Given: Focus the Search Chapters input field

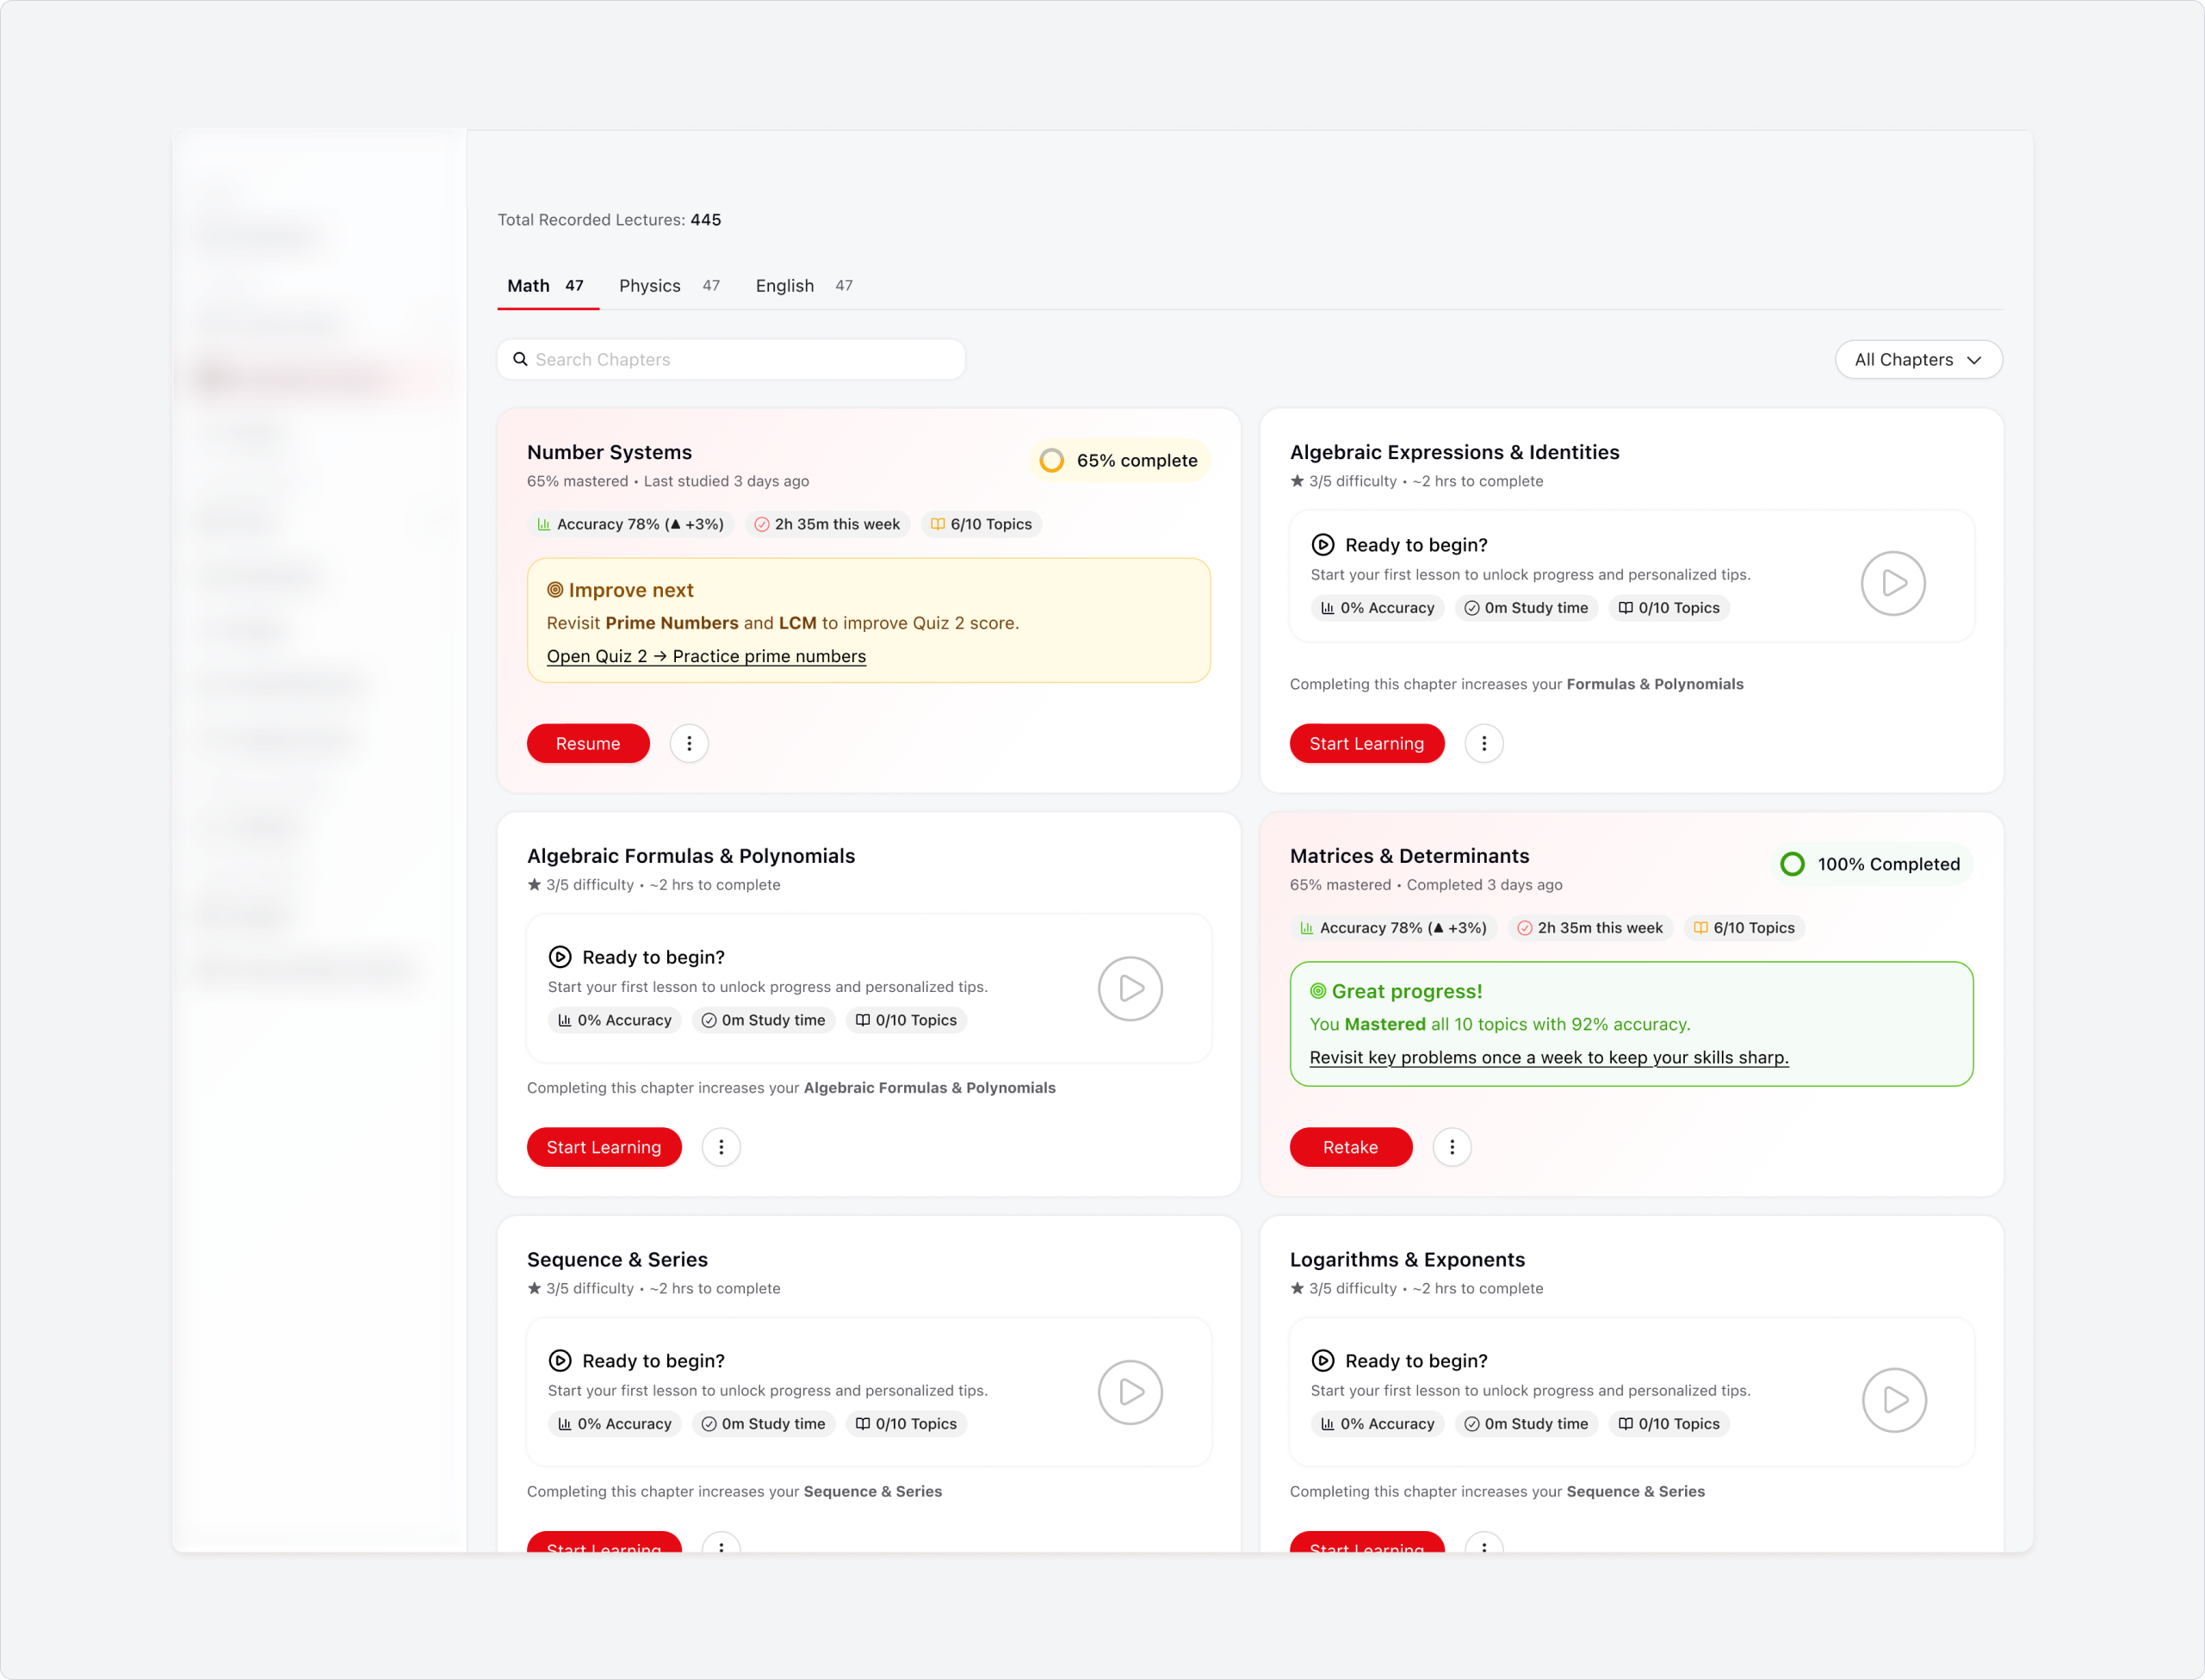Looking at the screenshot, I should 740,359.
